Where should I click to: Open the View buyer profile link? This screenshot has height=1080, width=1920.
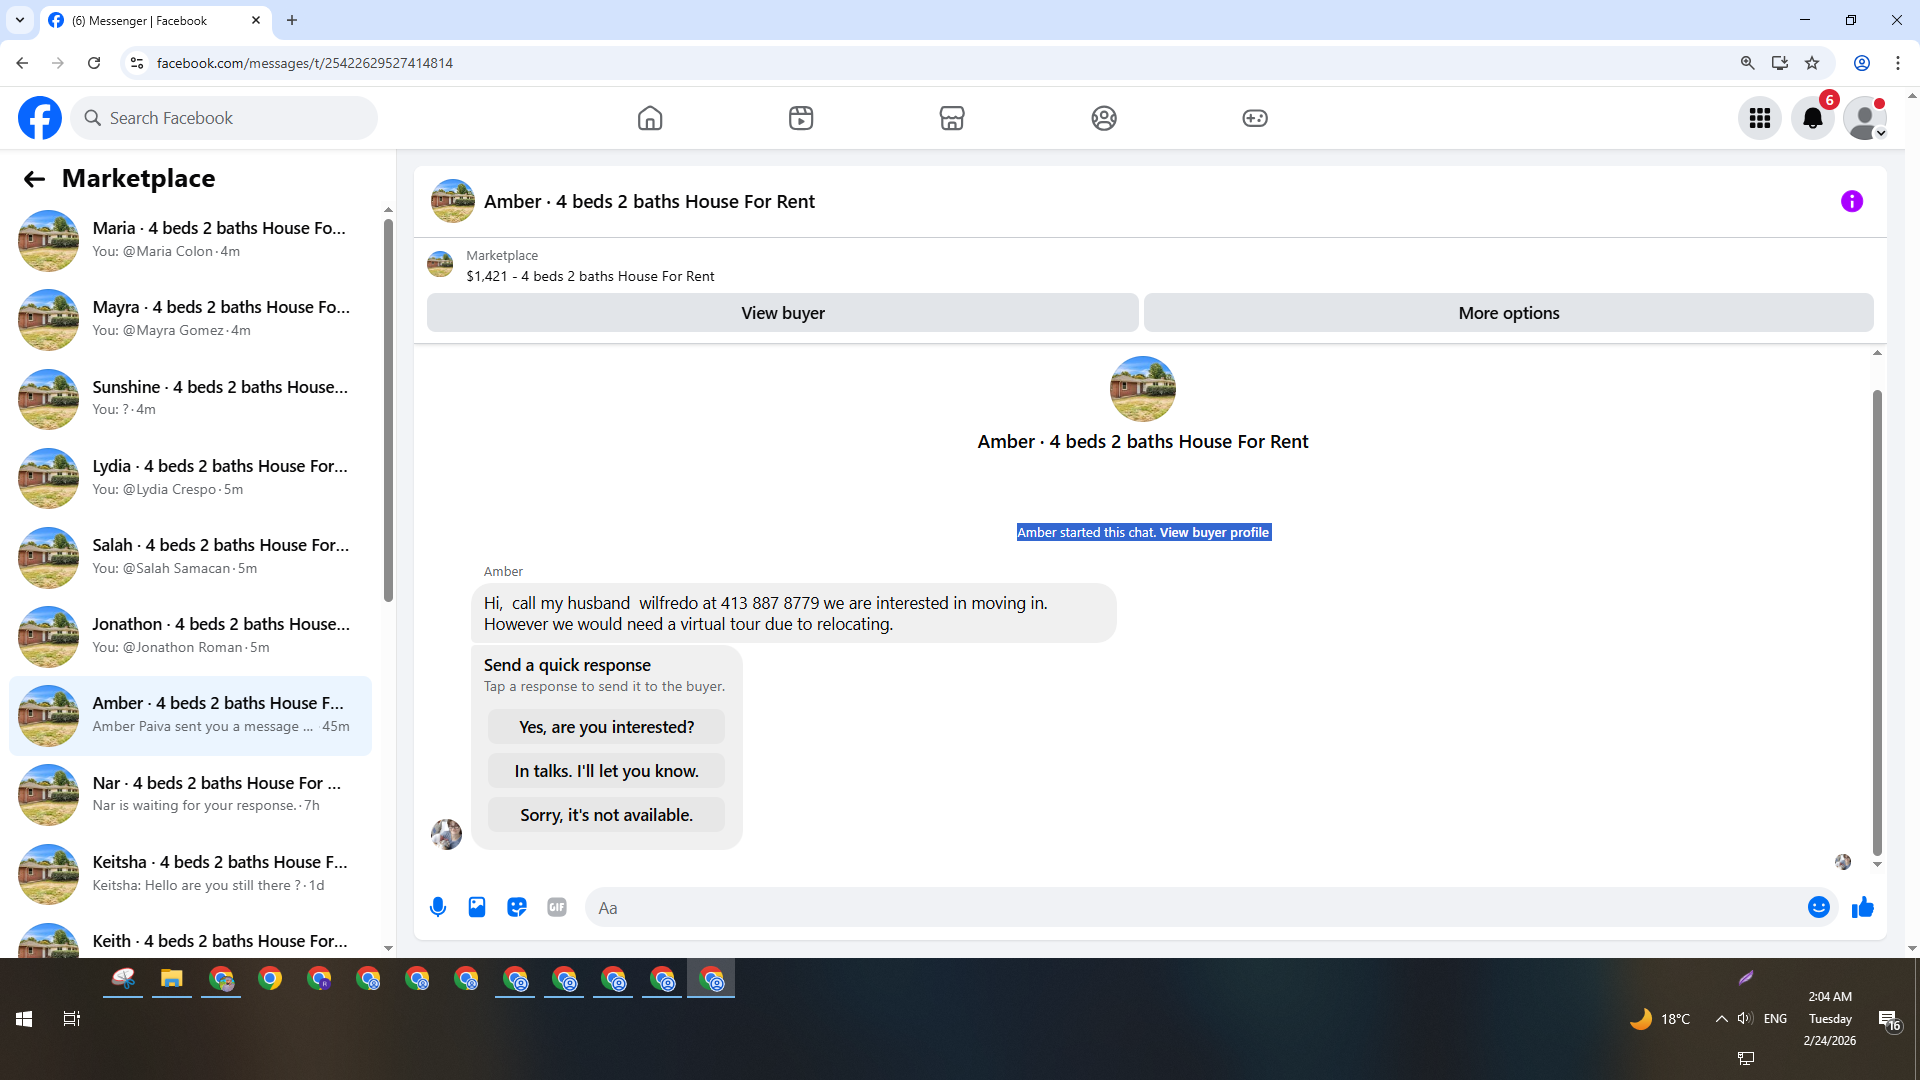(x=1214, y=532)
